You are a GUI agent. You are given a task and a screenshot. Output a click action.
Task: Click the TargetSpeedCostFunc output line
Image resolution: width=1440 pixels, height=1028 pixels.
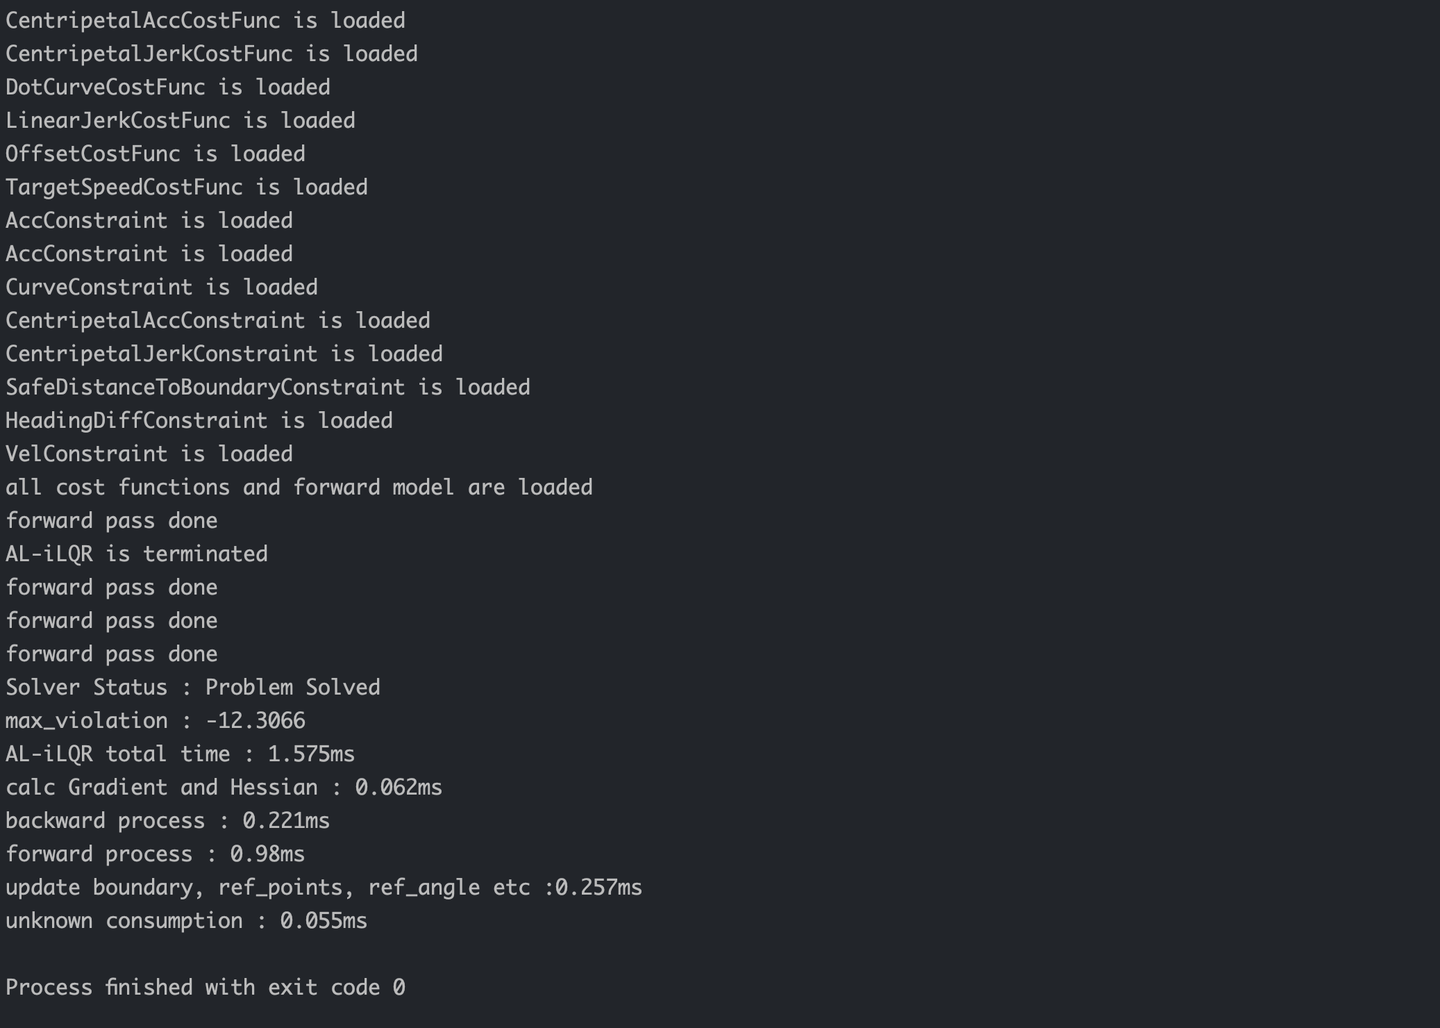tap(186, 188)
